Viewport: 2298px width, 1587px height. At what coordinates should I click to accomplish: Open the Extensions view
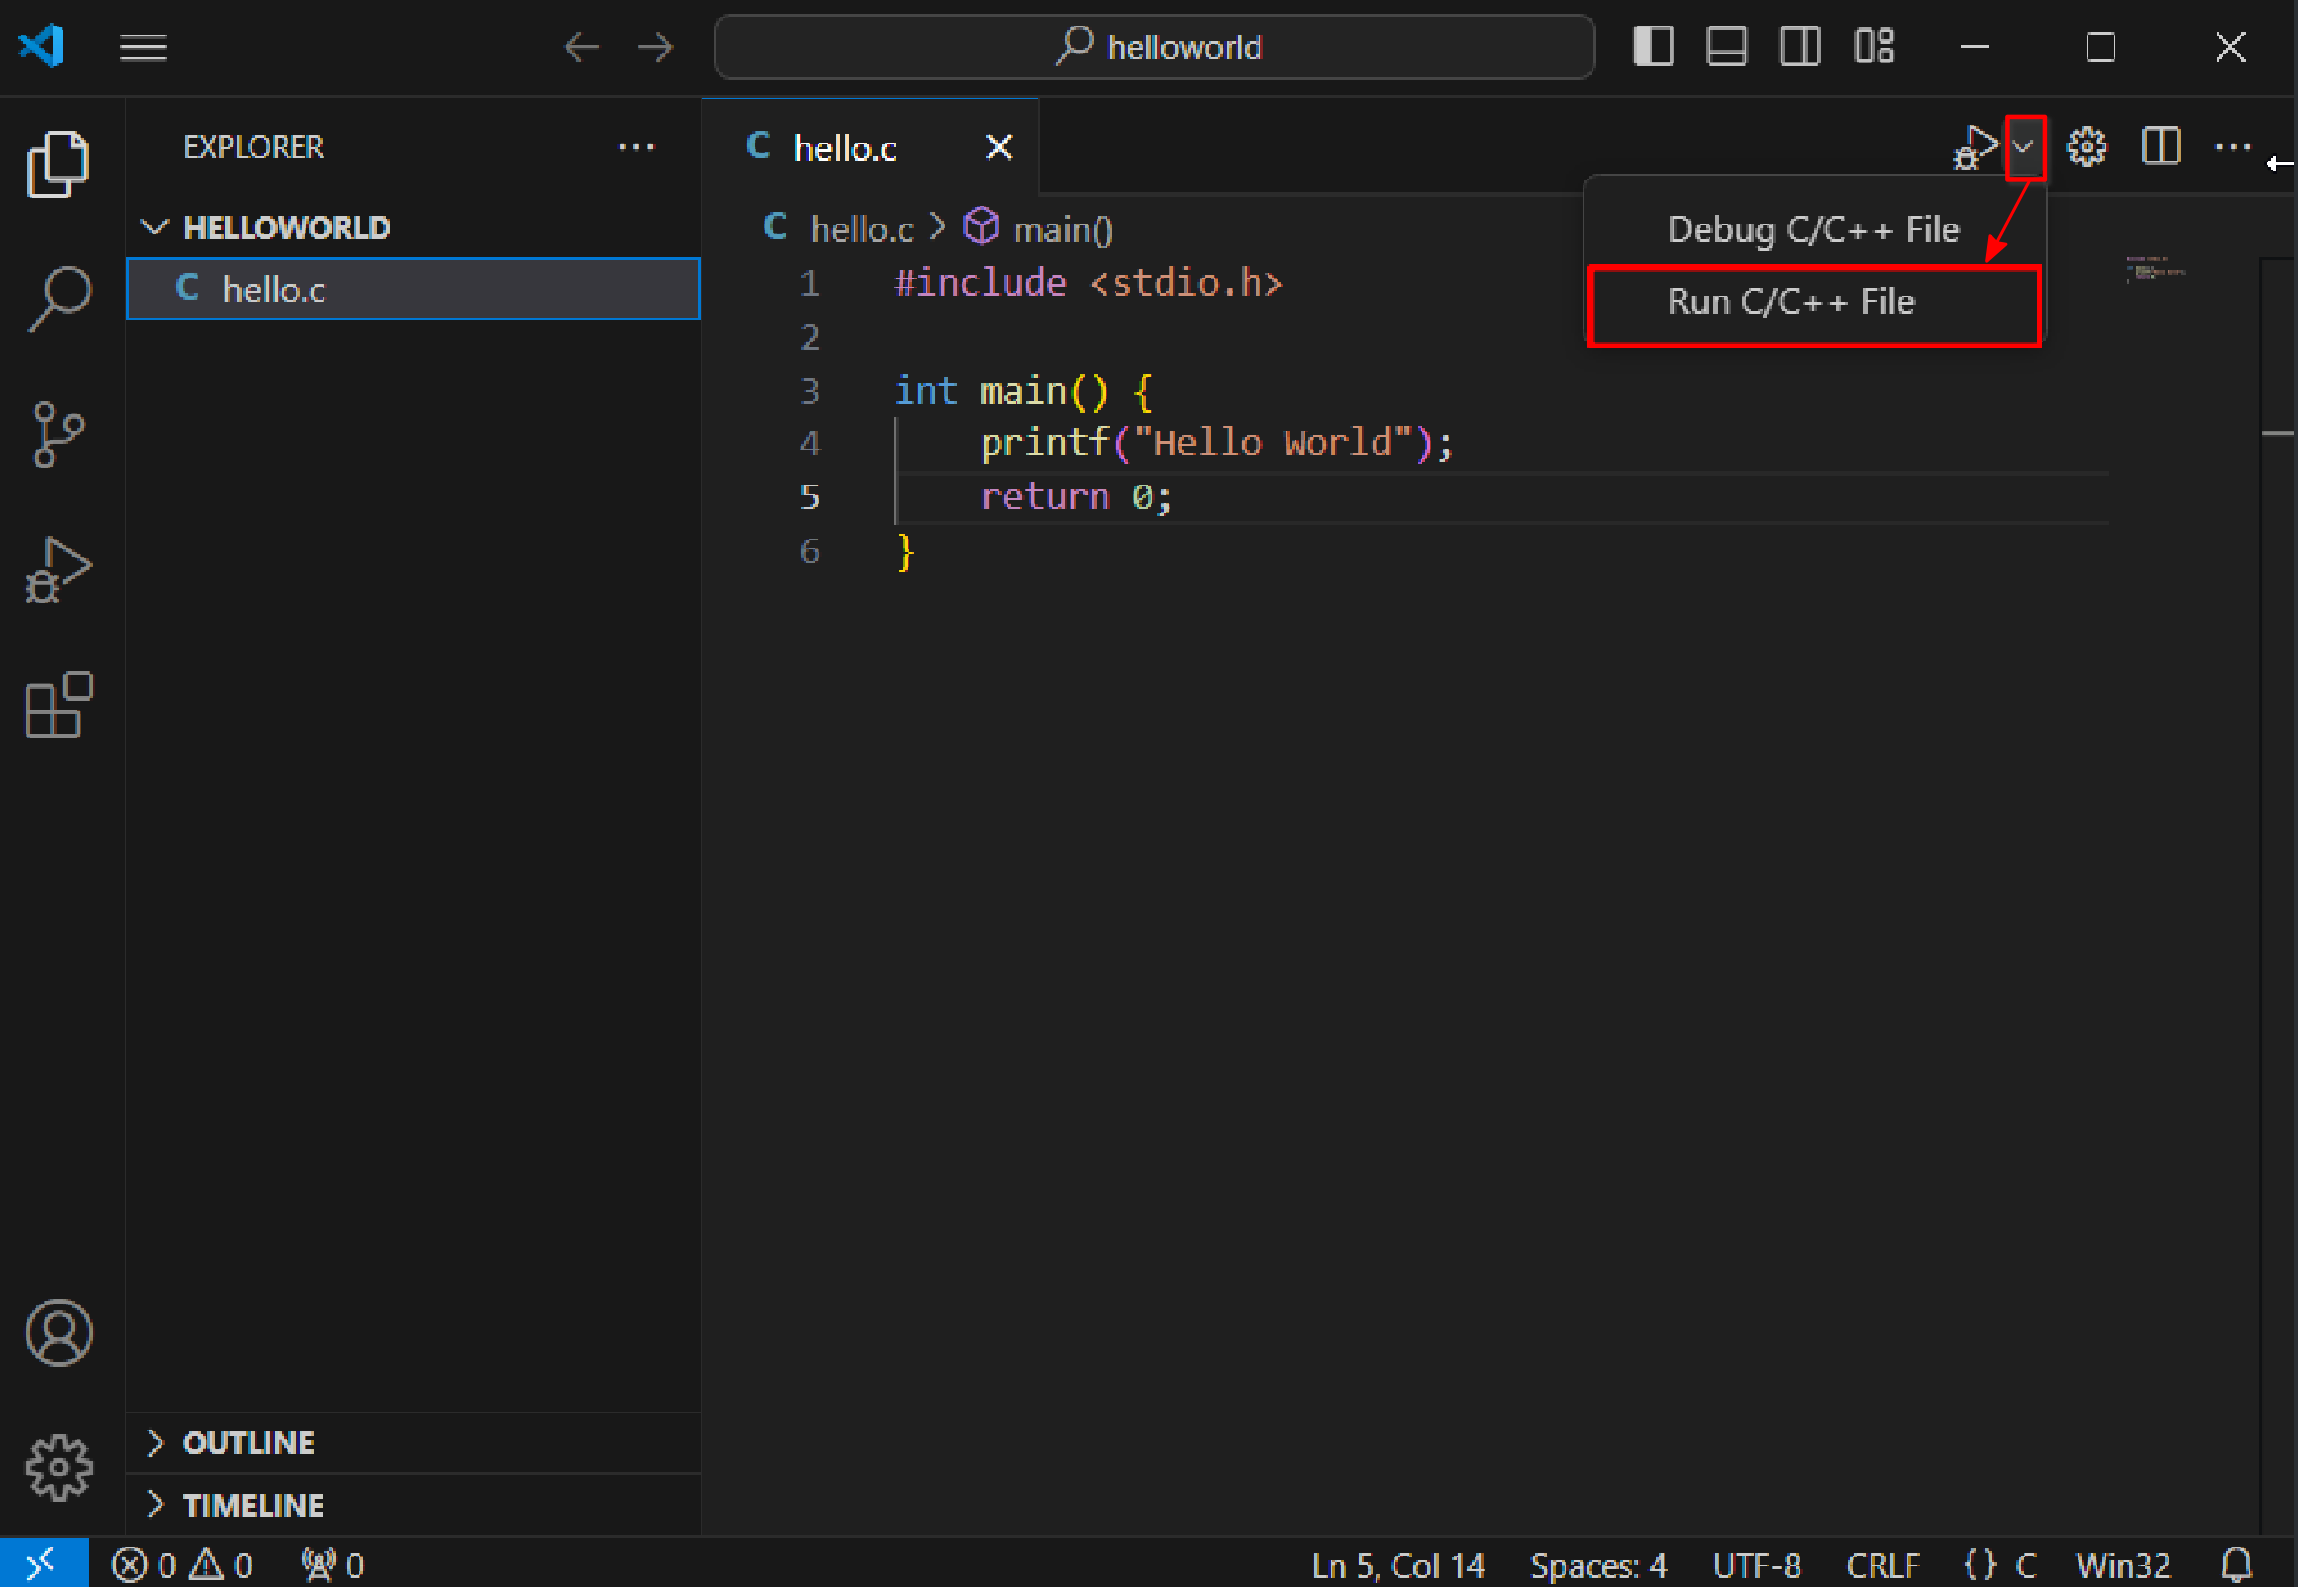(x=59, y=705)
